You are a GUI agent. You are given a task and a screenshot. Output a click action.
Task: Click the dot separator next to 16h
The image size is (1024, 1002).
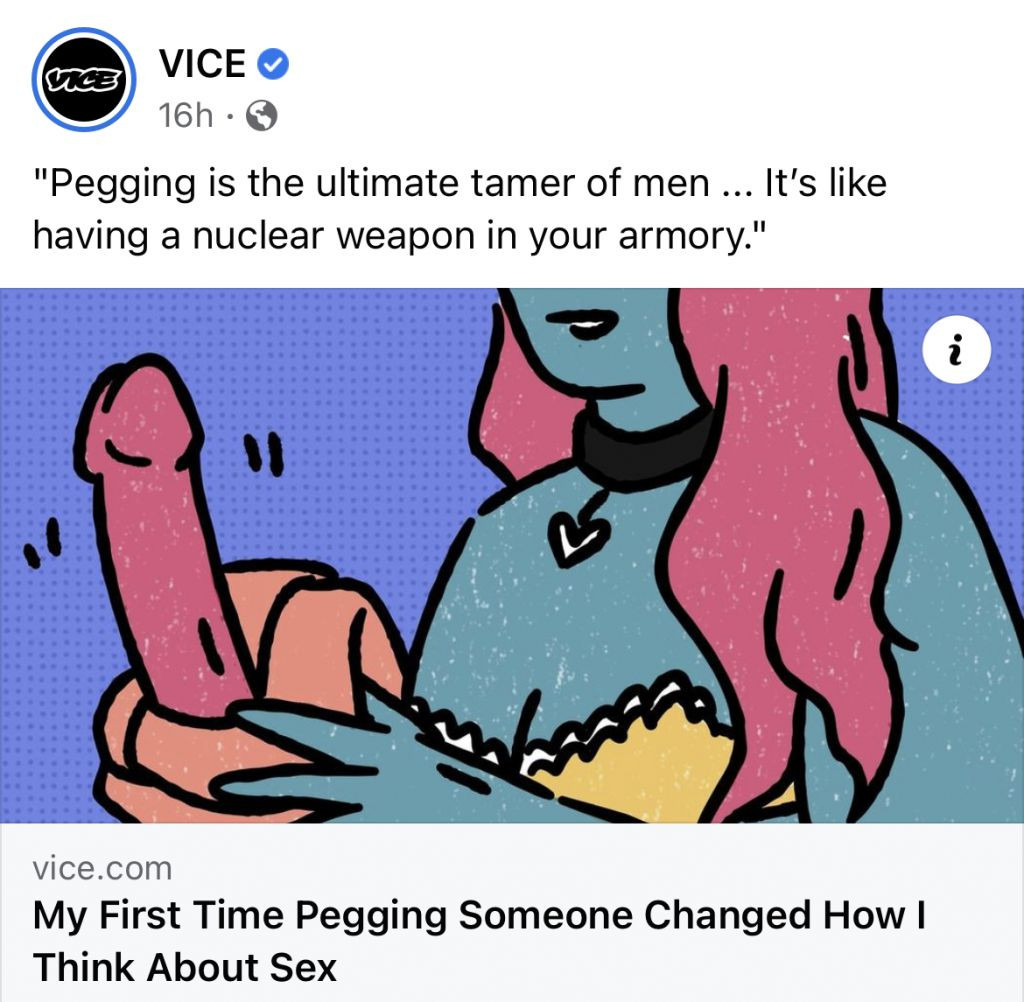pyautogui.click(x=229, y=118)
